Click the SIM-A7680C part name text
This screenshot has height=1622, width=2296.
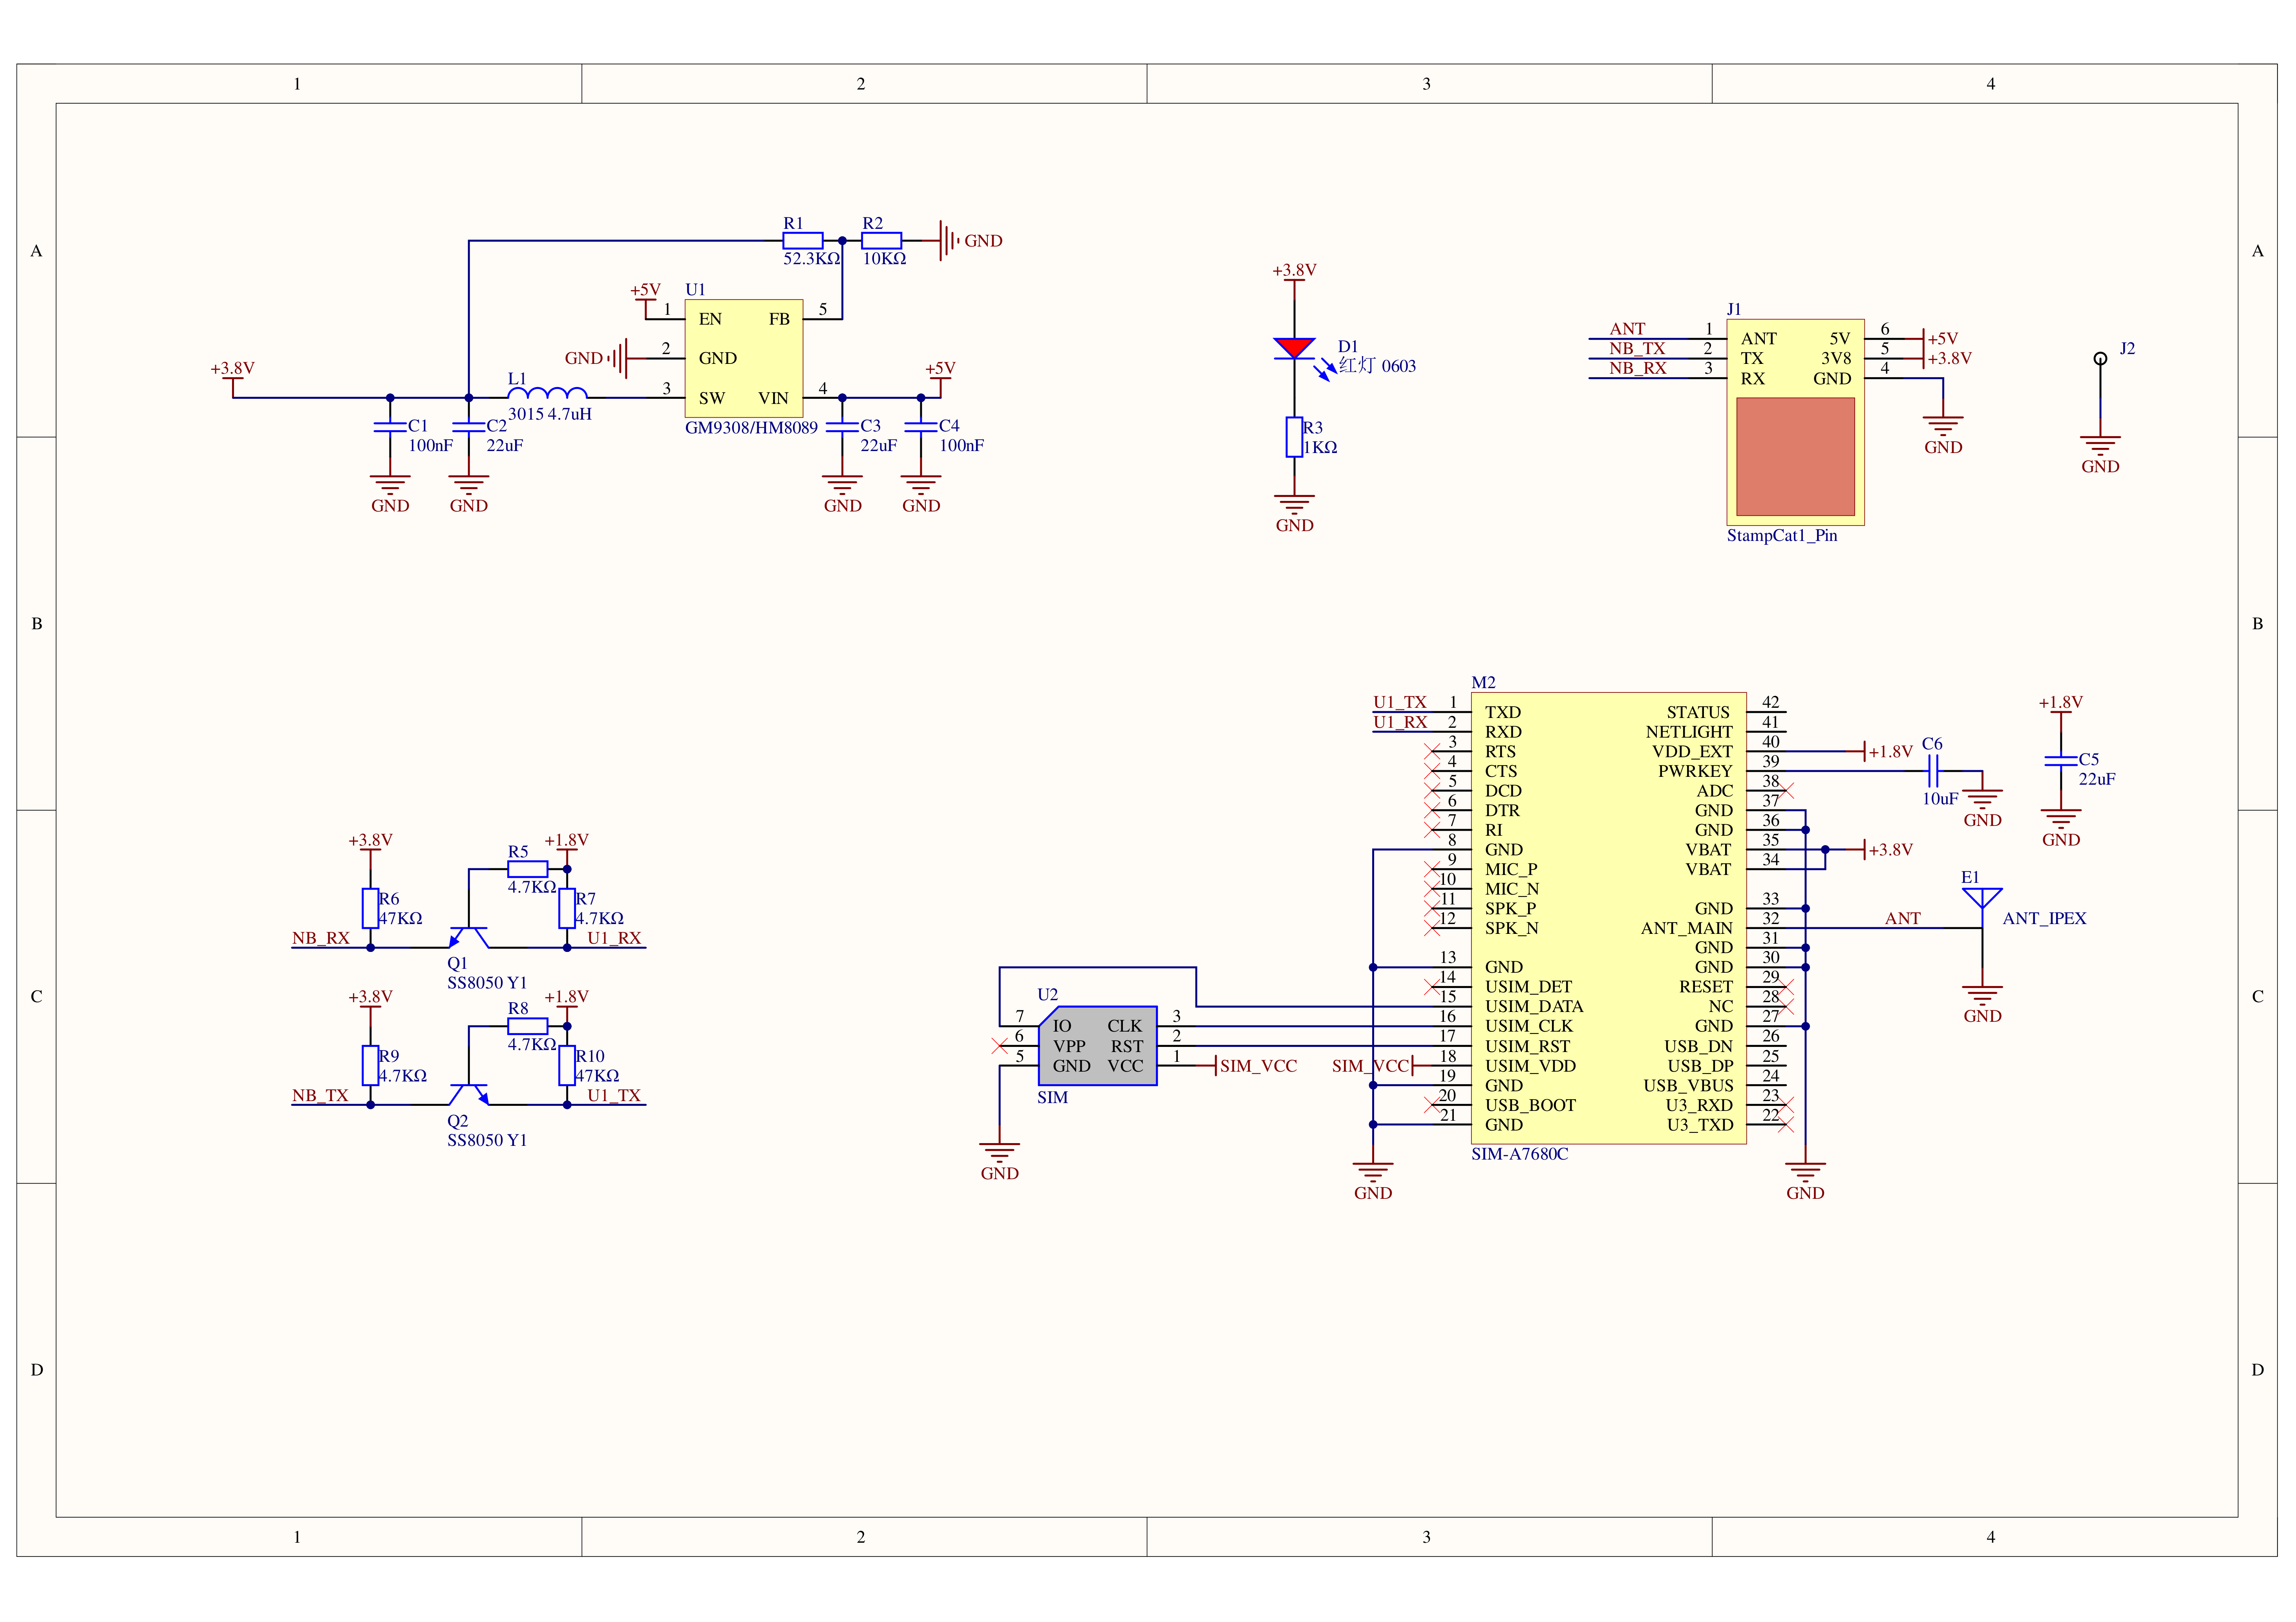[x=1519, y=1154]
